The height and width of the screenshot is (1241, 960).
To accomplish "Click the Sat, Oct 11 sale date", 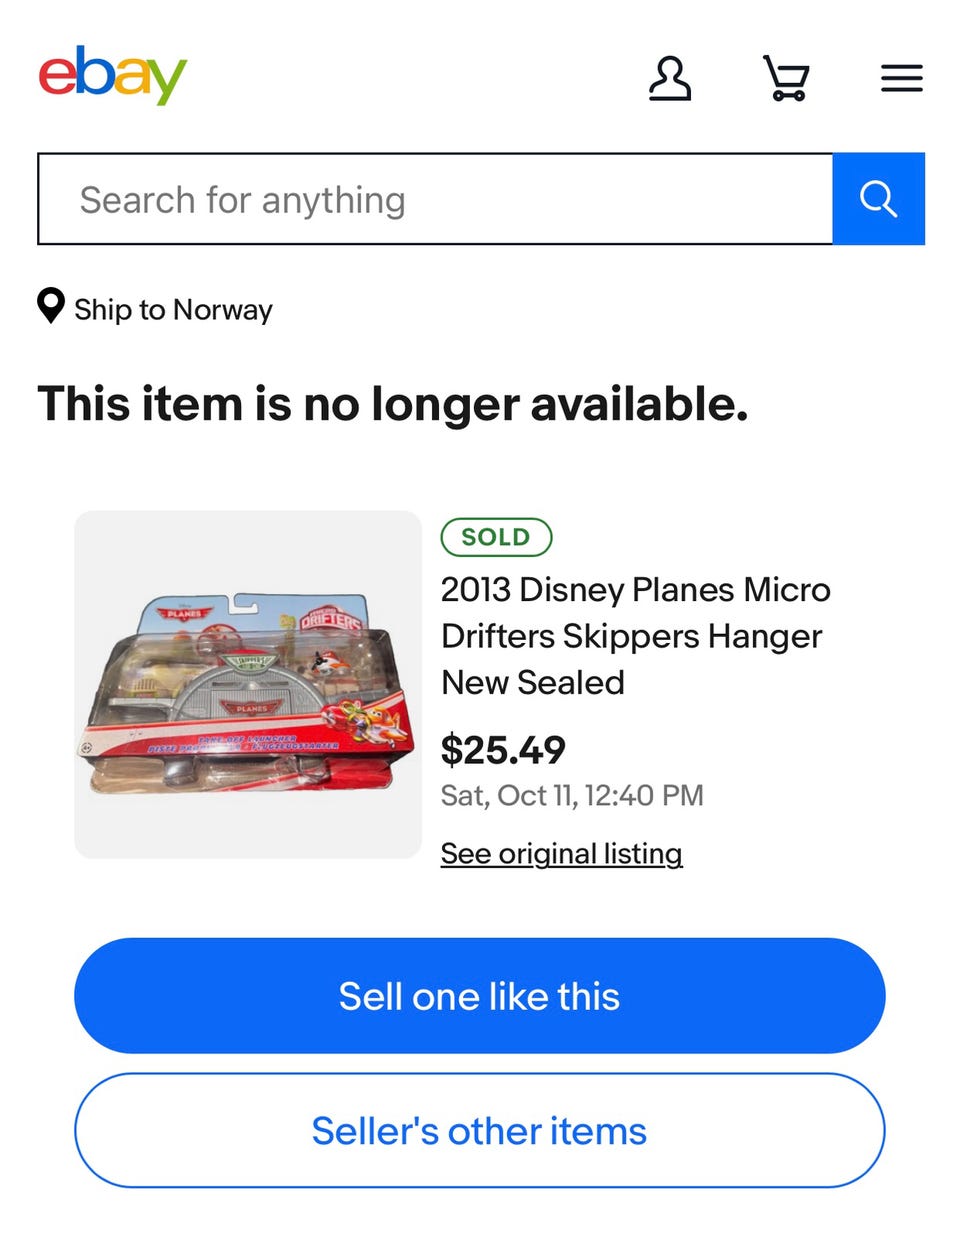I will click(572, 796).
